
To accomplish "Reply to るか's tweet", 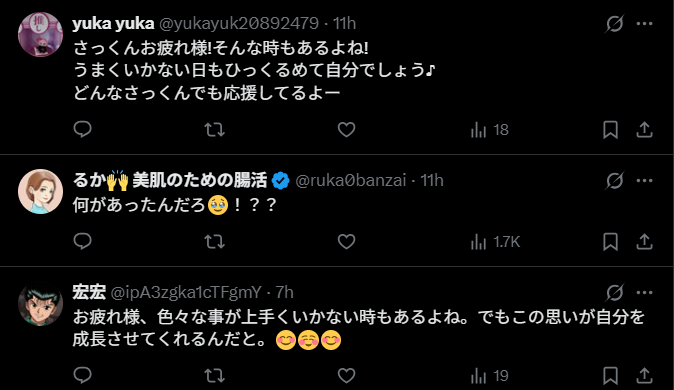I will (x=83, y=242).
